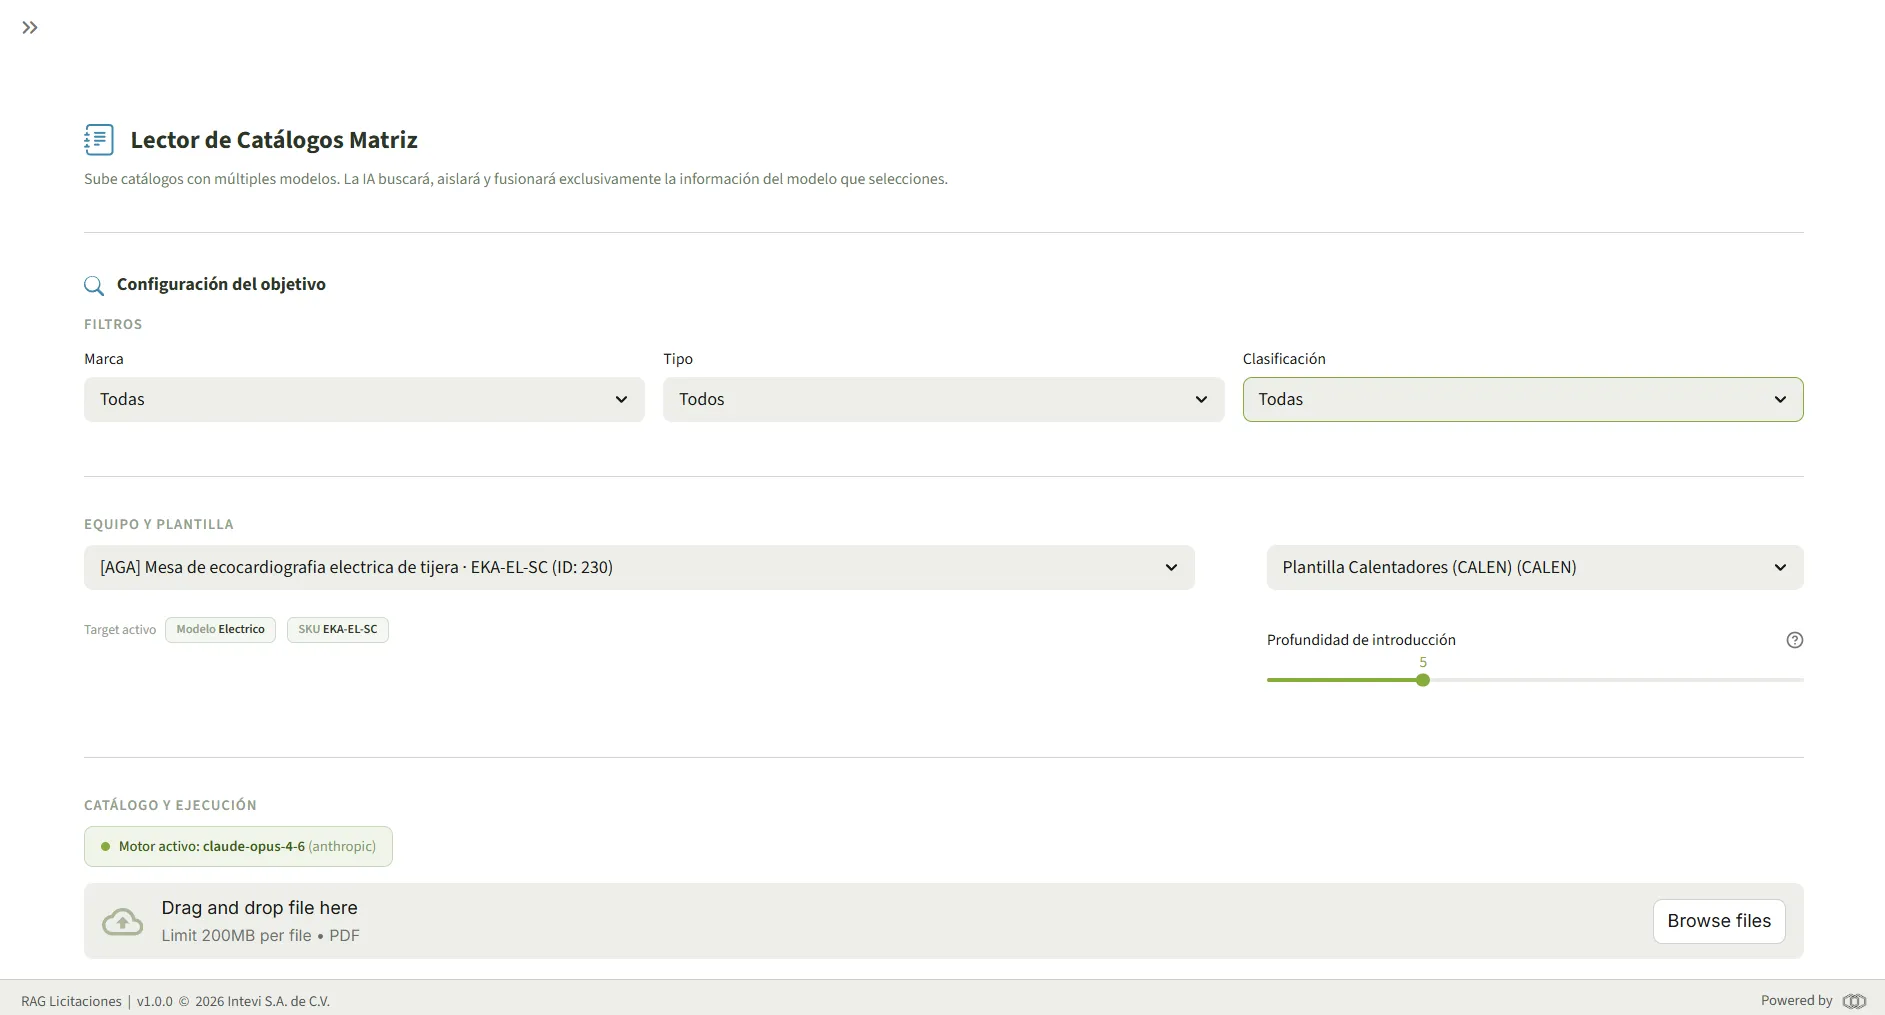Click the RAG Licitaciones footer text
1885x1015 pixels.
71,1001
